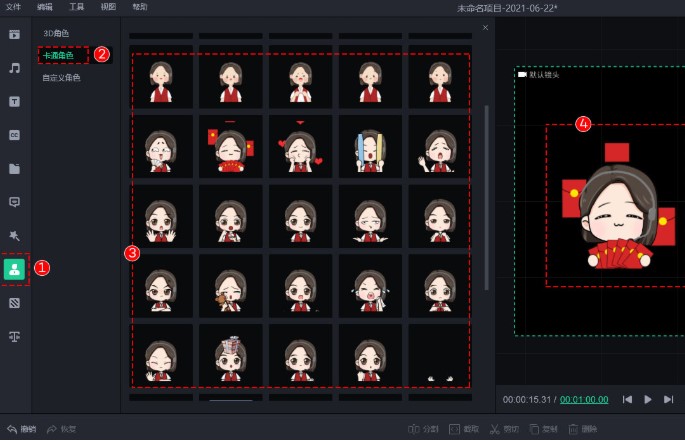Open the media library sidebar icon

[x=15, y=34]
